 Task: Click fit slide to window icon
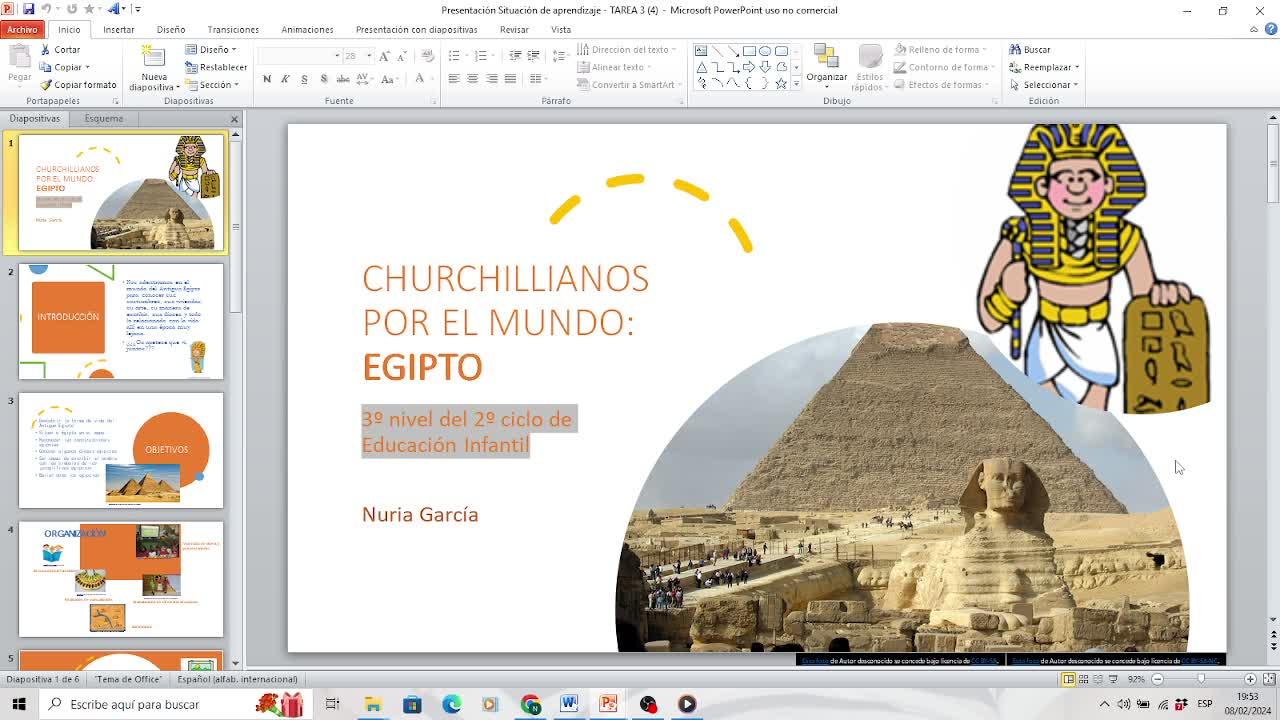(x=1267, y=679)
